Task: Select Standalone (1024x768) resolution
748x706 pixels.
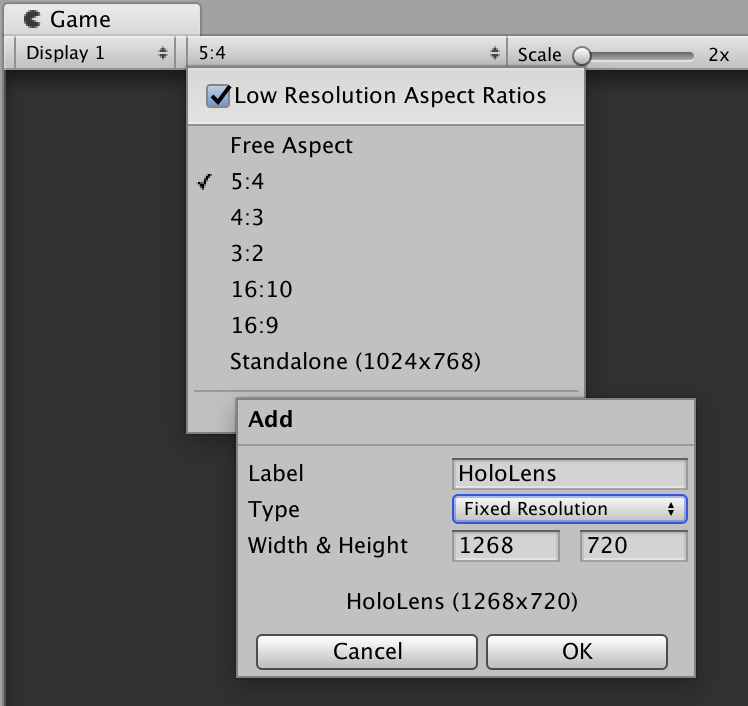Action: pyautogui.click(x=355, y=361)
